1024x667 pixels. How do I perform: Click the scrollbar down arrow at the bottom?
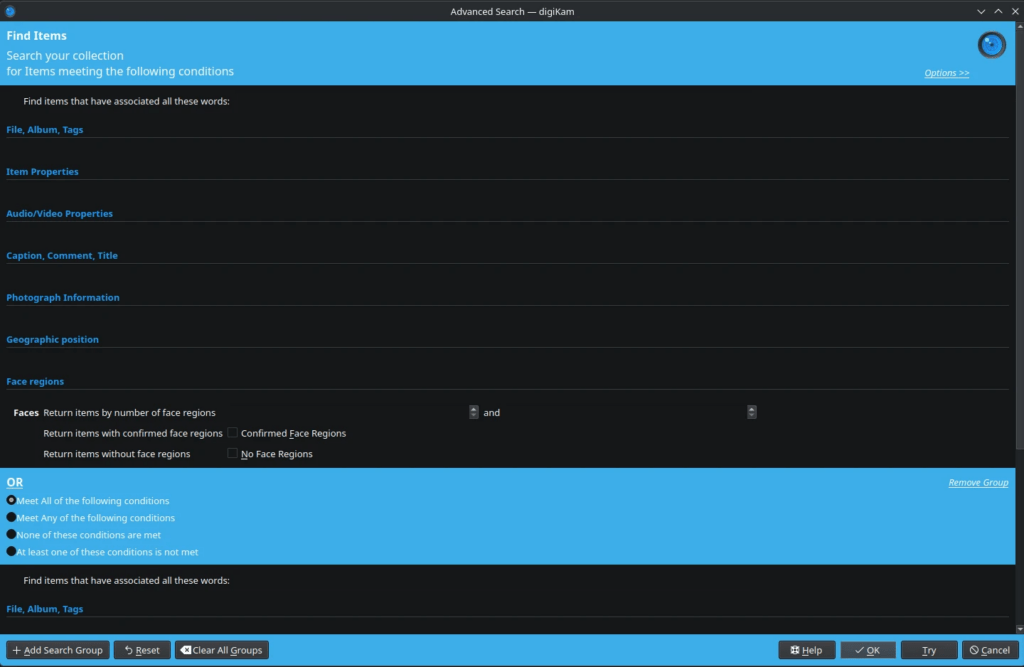tap(1019, 629)
